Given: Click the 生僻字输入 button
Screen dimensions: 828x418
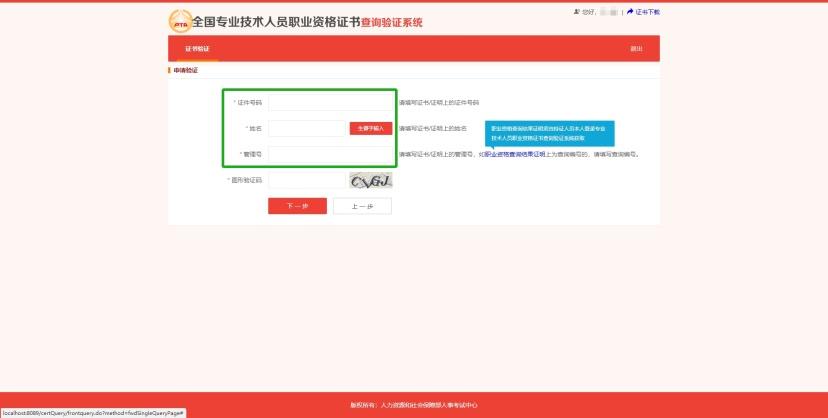Looking at the screenshot, I should point(370,128).
